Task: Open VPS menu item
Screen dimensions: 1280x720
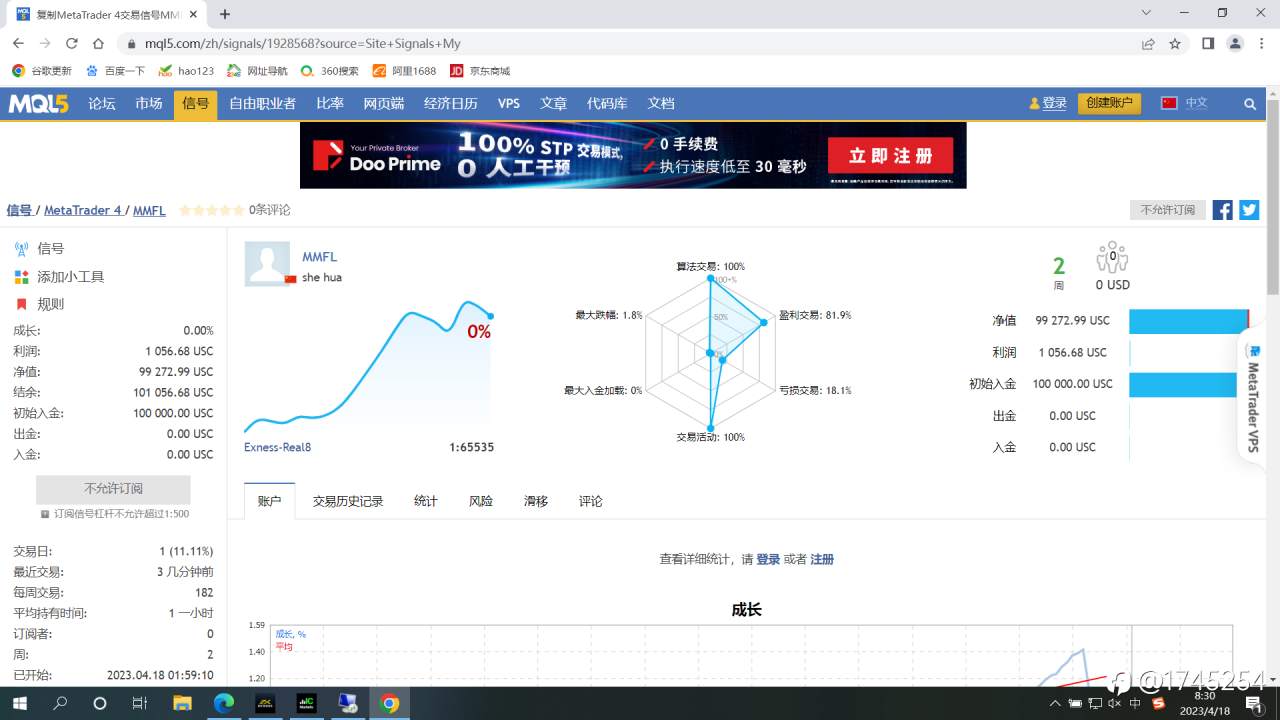Action: [x=509, y=103]
